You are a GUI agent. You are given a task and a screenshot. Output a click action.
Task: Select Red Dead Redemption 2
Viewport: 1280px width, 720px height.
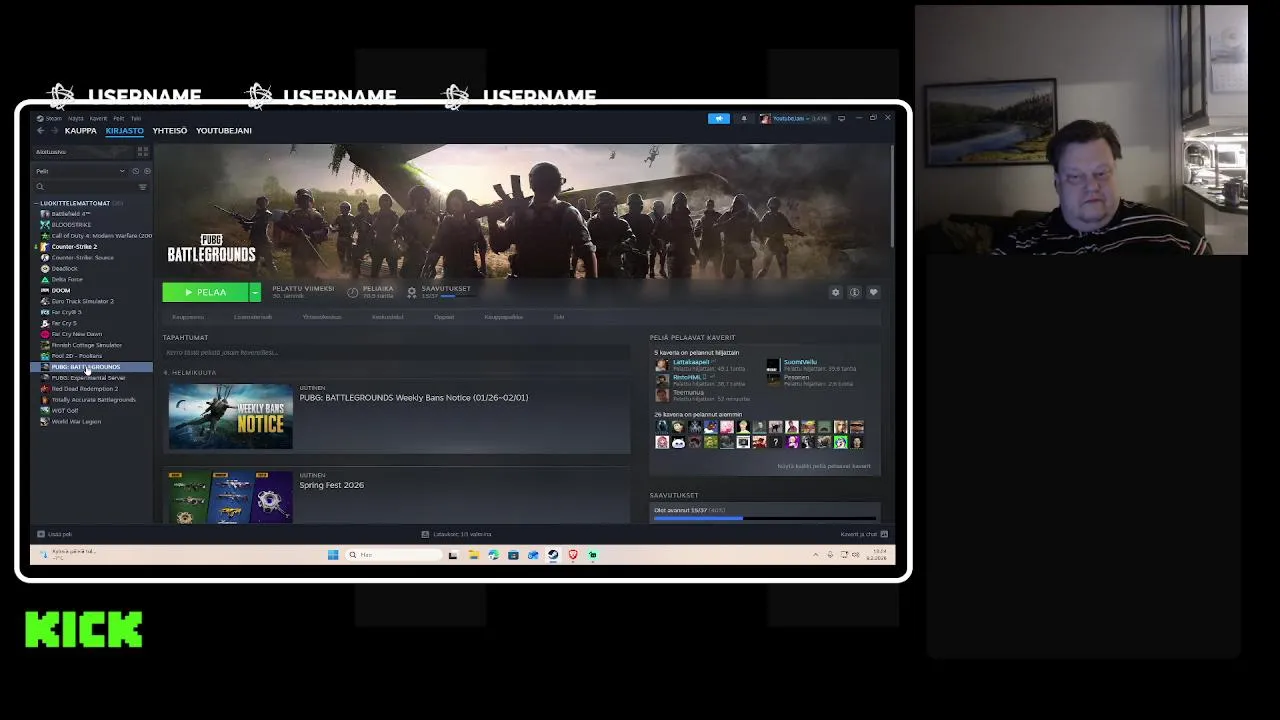pos(84,389)
